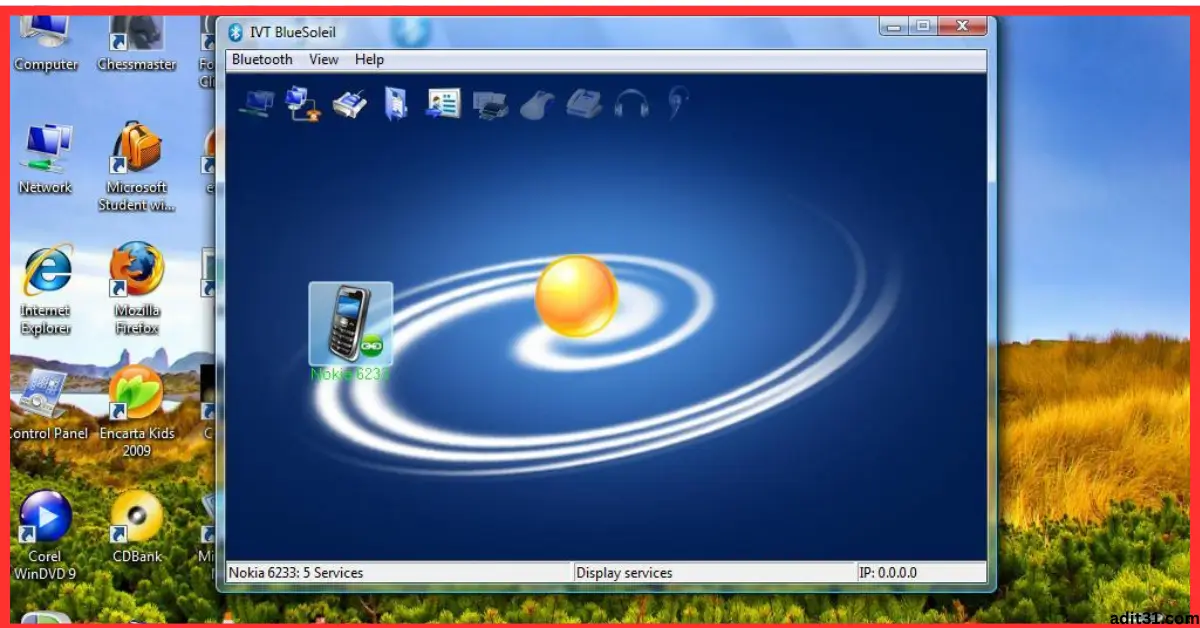Launch Internet Explorer from the desktop
Image resolution: width=1200 pixels, height=628 pixels.
click(x=46, y=289)
